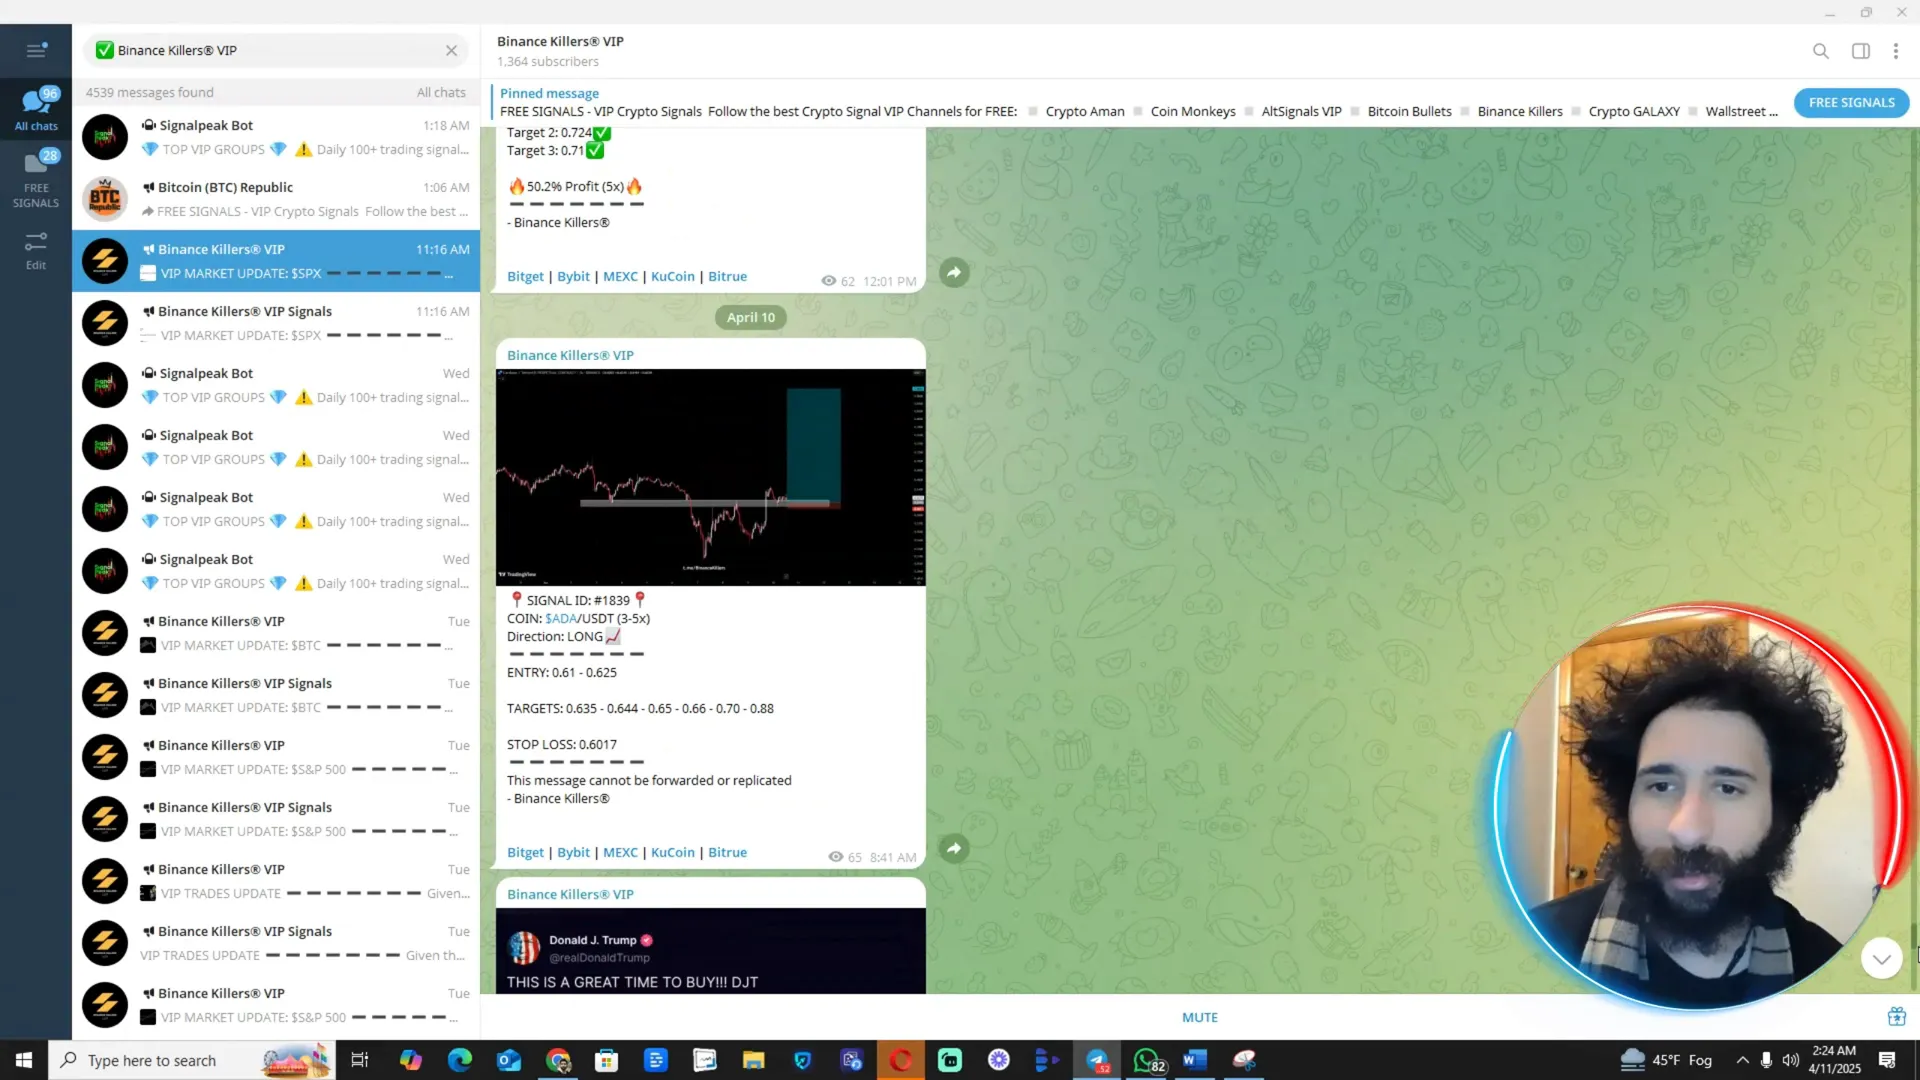
Task: Open the weather widget showing 45°F Fog
Action: pyautogui.click(x=1666, y=1060)
